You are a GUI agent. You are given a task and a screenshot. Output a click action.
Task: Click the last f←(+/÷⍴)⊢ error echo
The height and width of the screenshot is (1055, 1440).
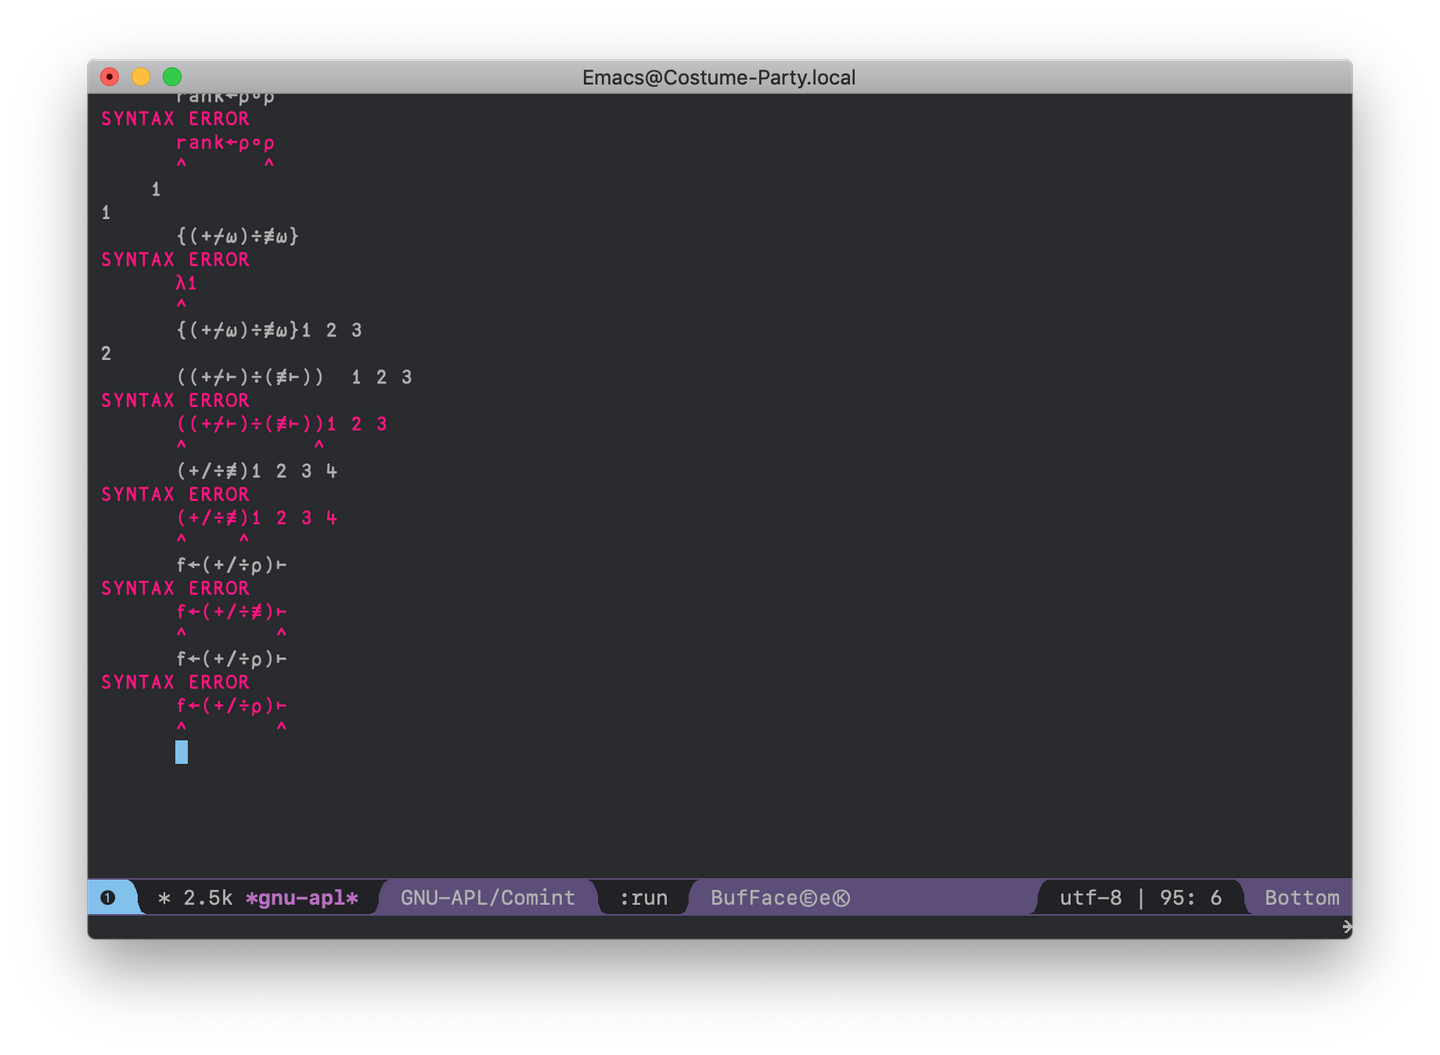click(232, 705)
